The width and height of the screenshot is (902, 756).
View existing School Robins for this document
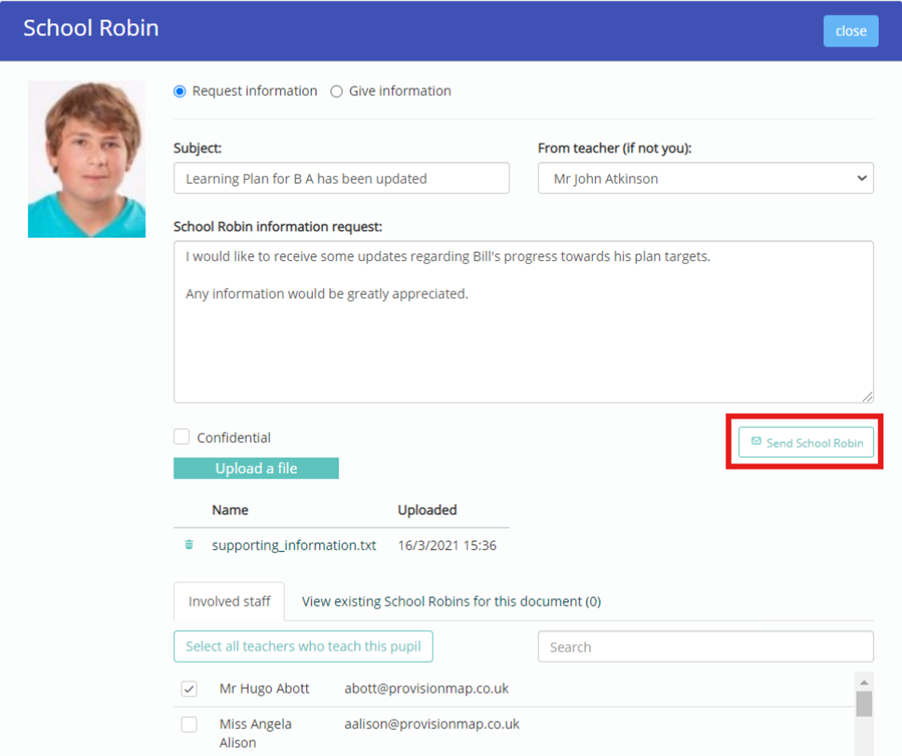coord(450,601)
